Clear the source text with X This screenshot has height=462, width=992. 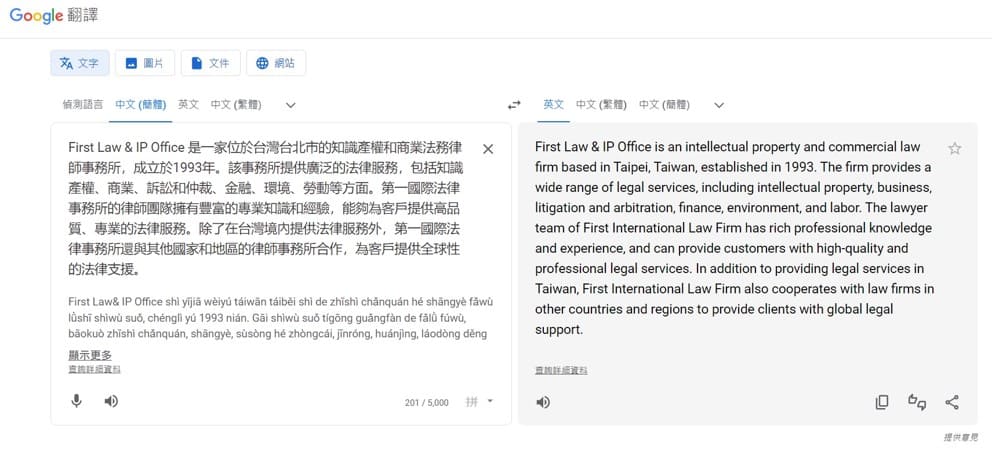[488, 149]
